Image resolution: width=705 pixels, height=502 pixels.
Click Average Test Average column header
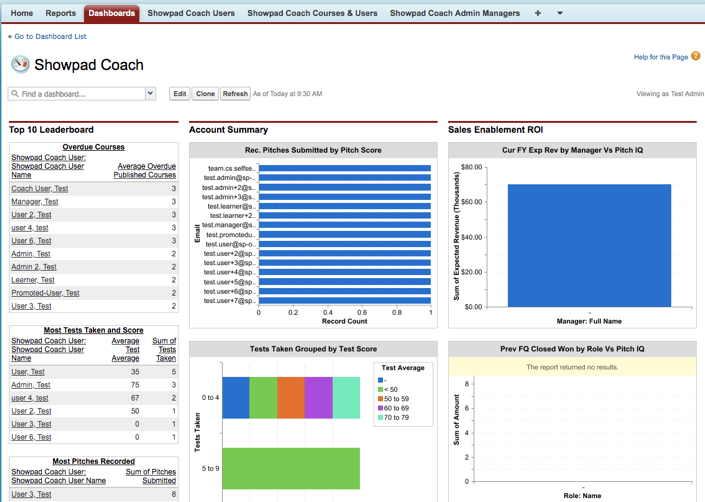[x=125, y=350]
